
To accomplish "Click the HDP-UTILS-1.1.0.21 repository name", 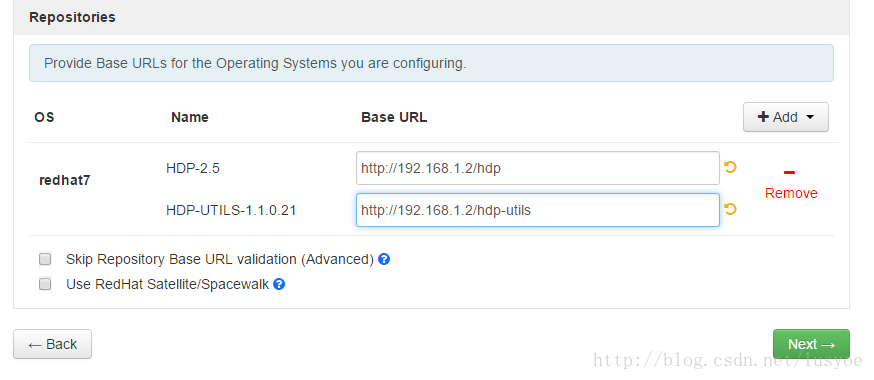I will [231, 210].
